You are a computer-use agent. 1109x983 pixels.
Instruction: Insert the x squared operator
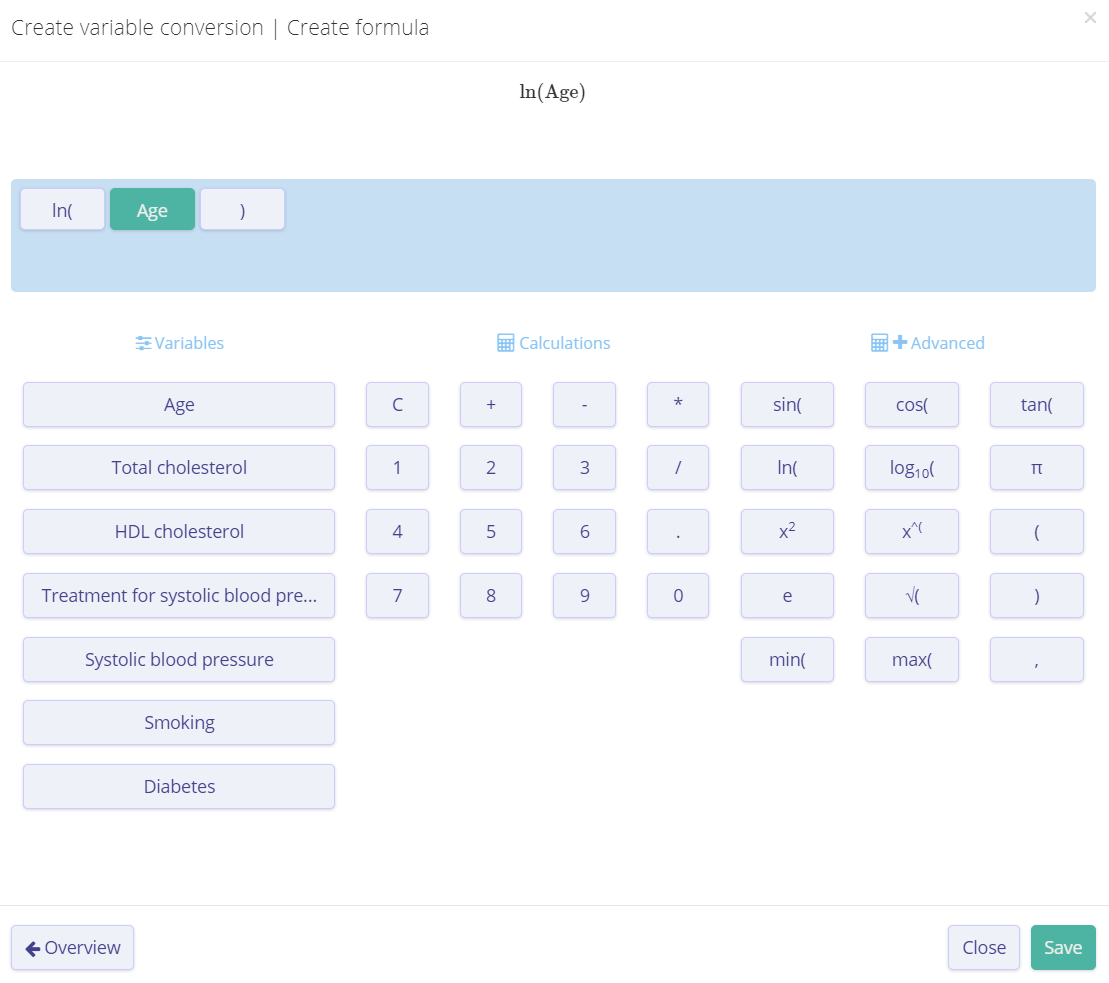pos(787,531)
